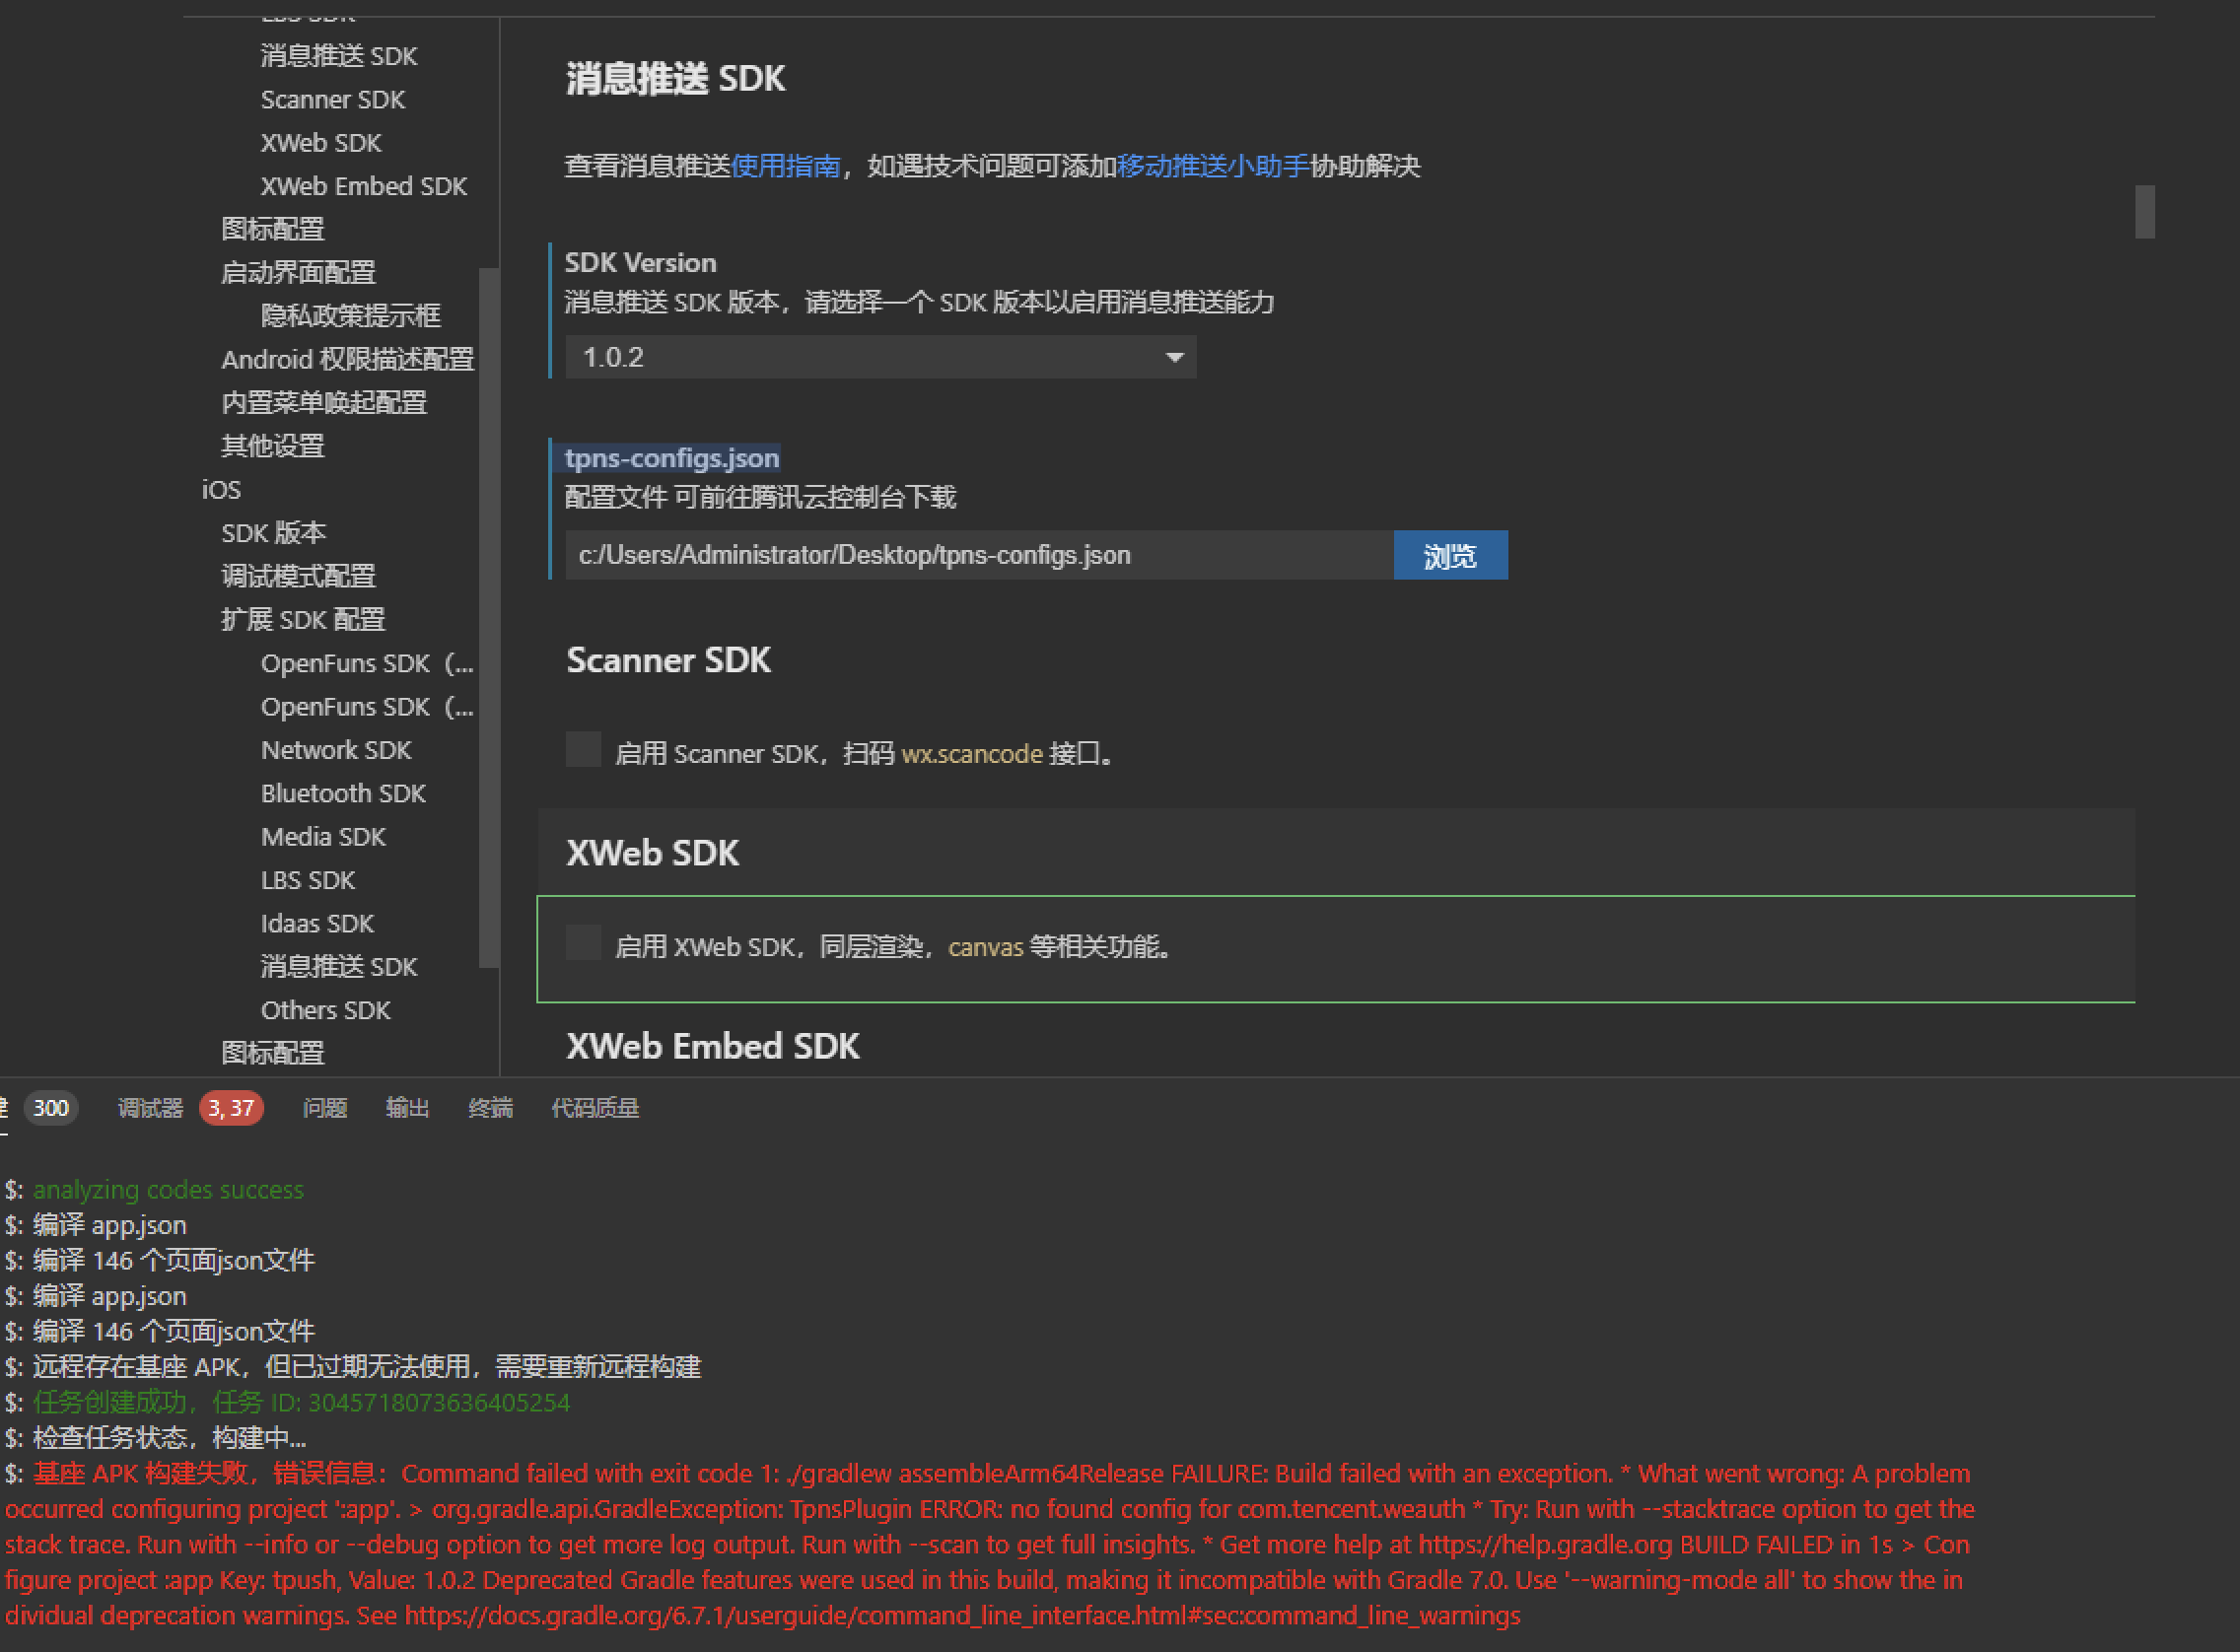Enable the XWeb SDK checkbox

pos(583,943)
